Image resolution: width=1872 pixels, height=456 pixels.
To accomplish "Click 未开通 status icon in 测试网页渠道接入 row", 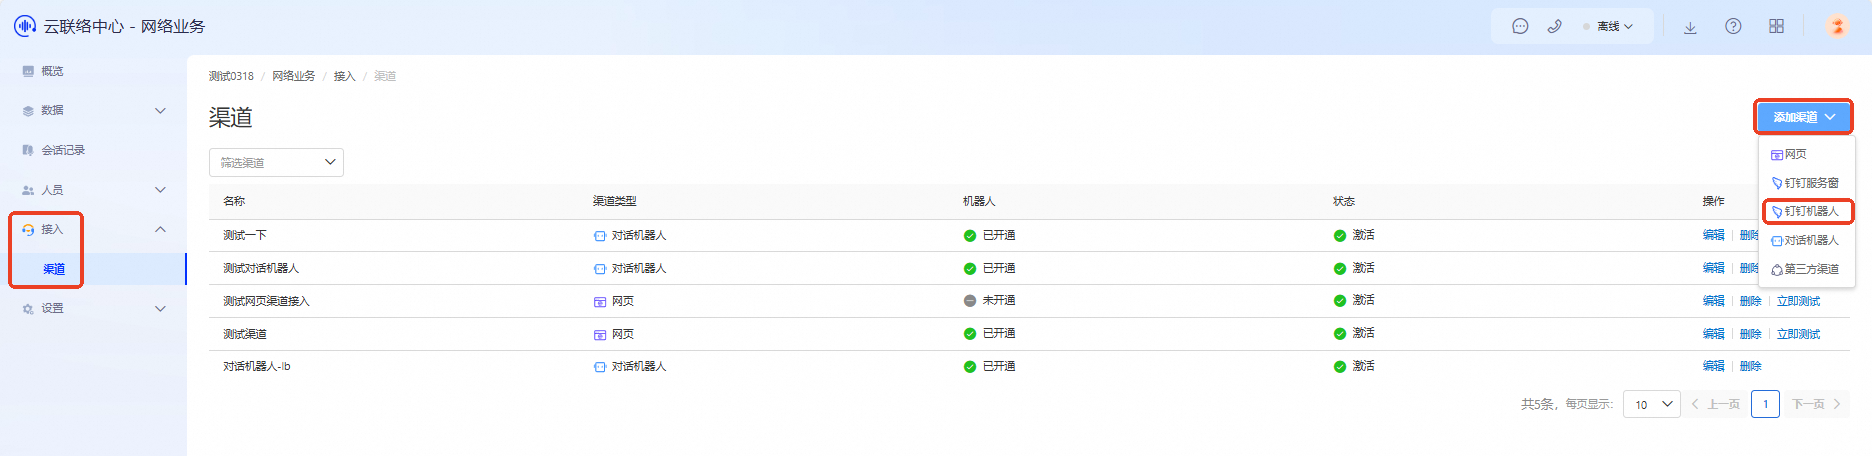I will 970,301.
